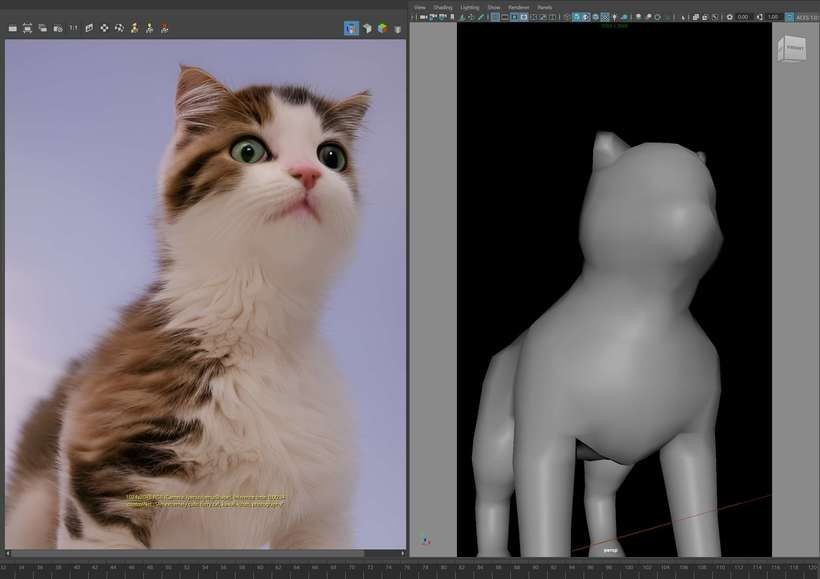Image resolution: width=820 pixels, height=579 pixels.
Task: Open the ACES view transform dropdown
Action: (807, 17)
